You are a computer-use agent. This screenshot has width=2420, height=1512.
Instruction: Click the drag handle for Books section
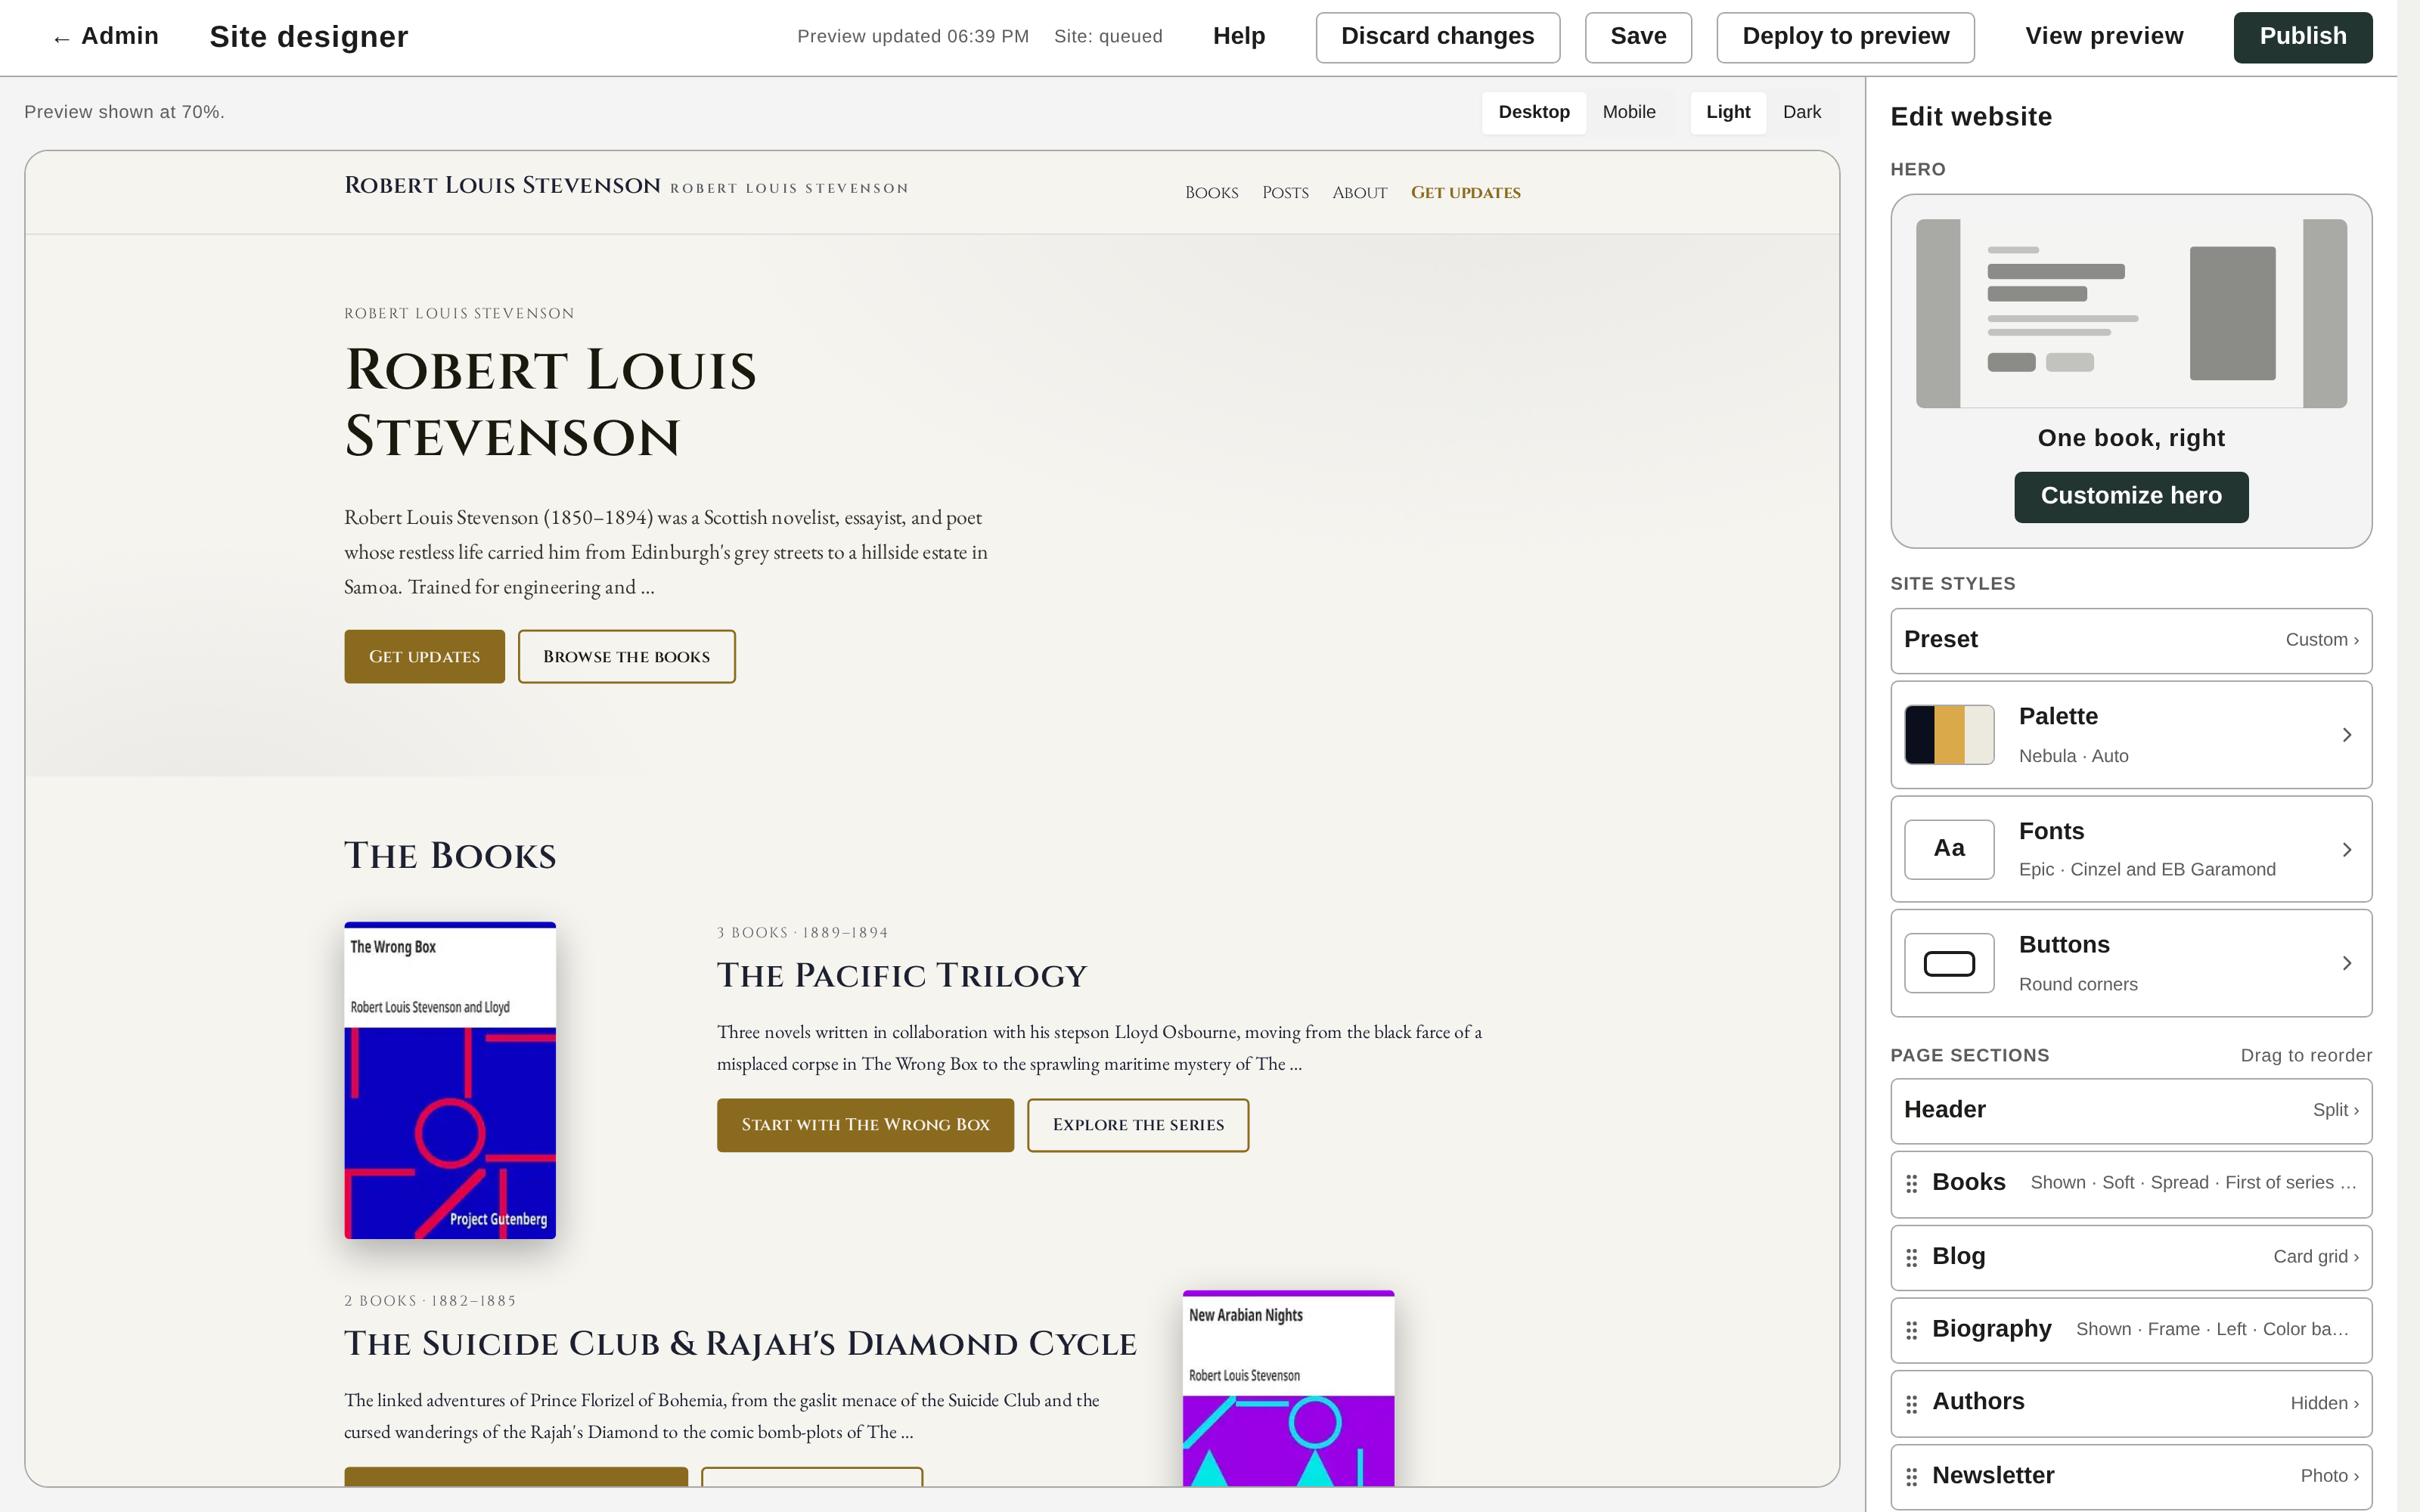(1911, 1184)
